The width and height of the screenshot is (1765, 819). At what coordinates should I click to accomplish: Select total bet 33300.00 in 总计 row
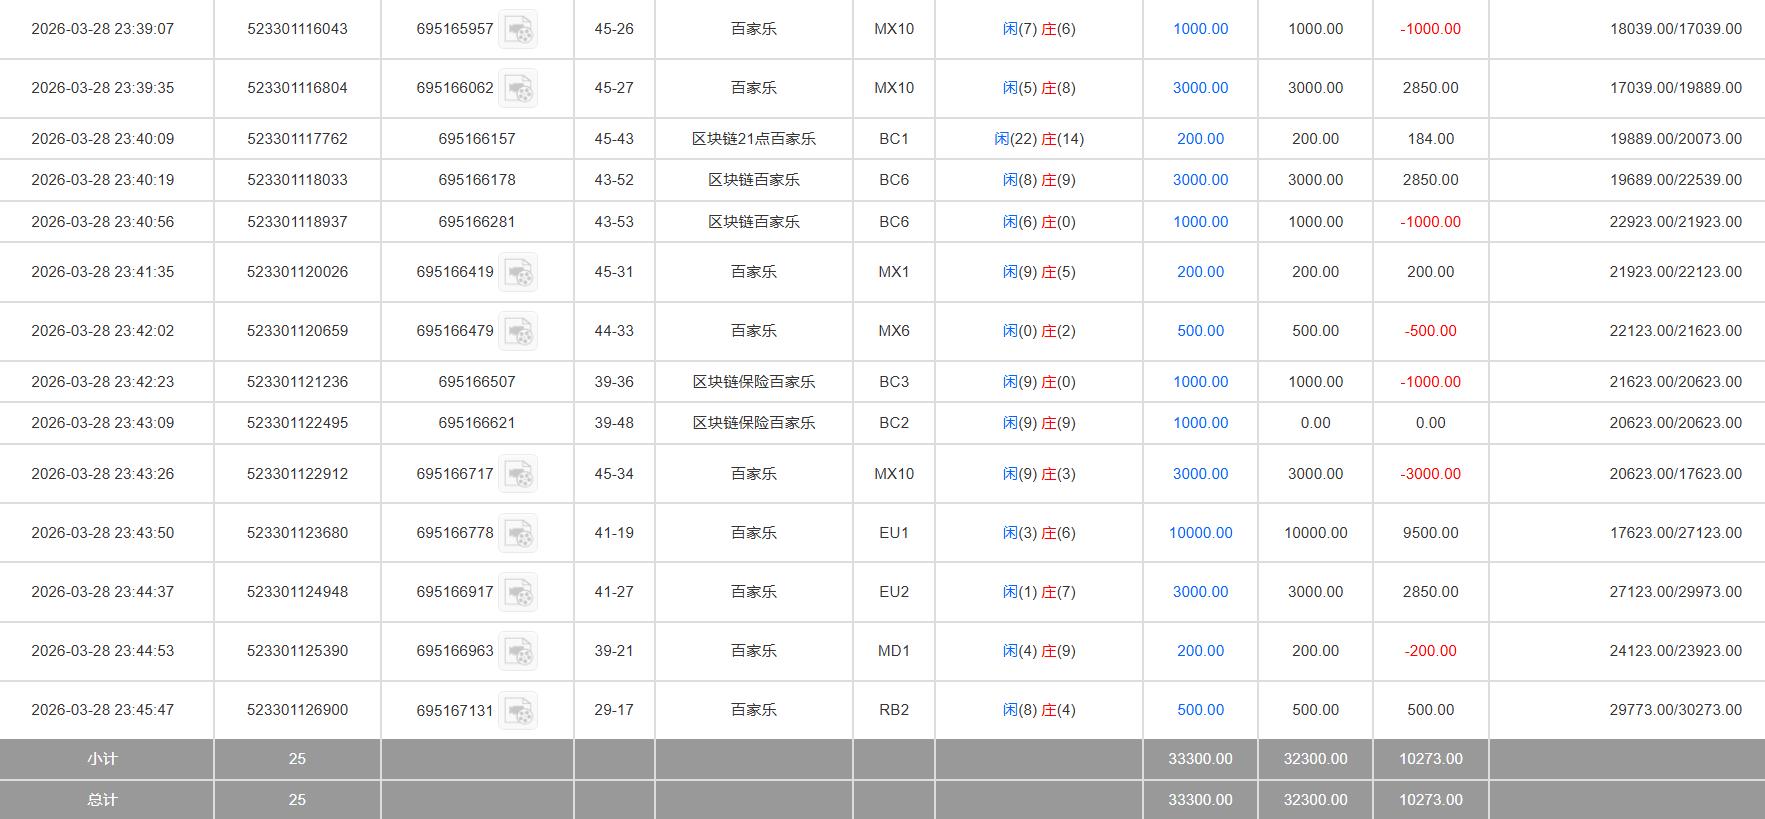point(1200,800)
